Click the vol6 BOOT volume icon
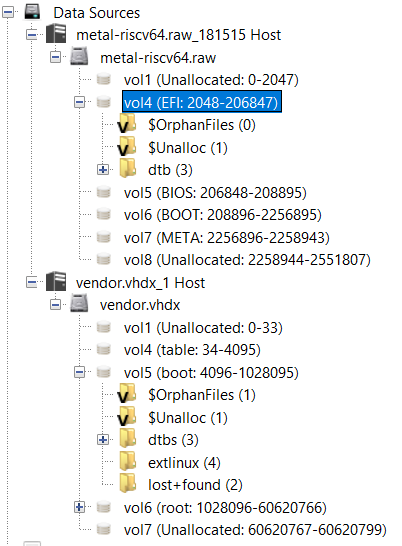 coord(104,214)
